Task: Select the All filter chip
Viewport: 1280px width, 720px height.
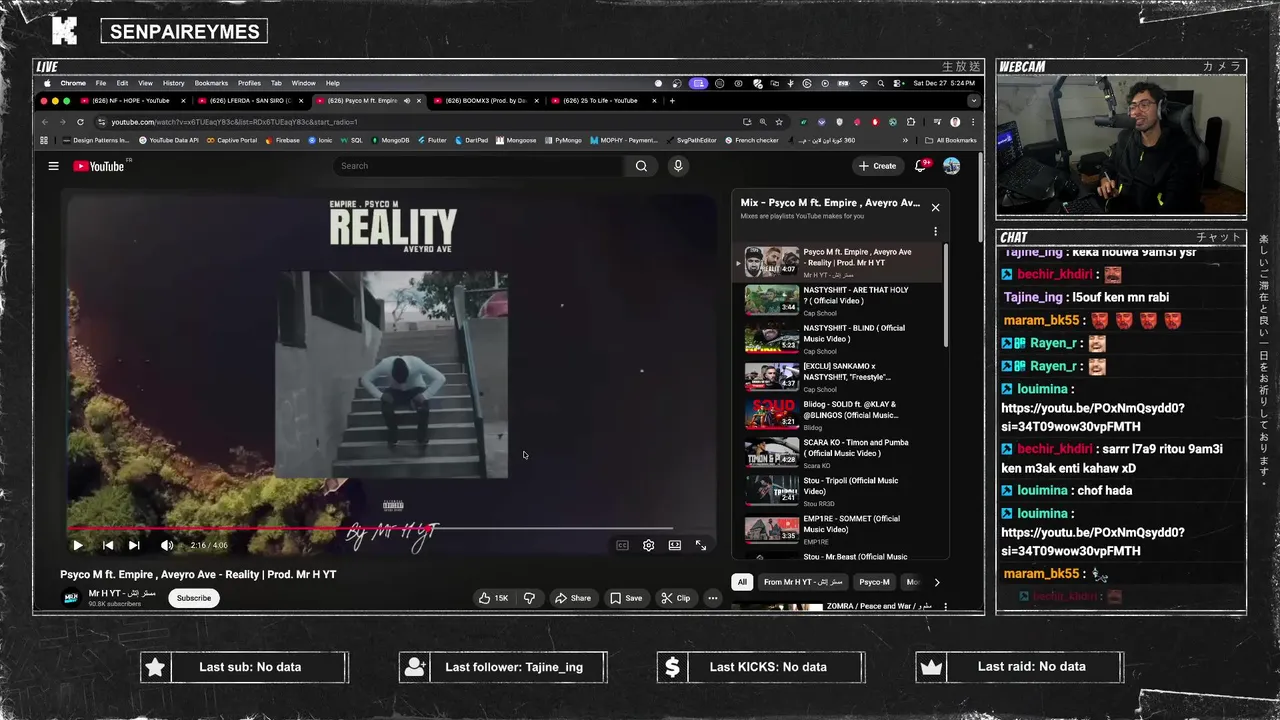Action: pos(742,582)
